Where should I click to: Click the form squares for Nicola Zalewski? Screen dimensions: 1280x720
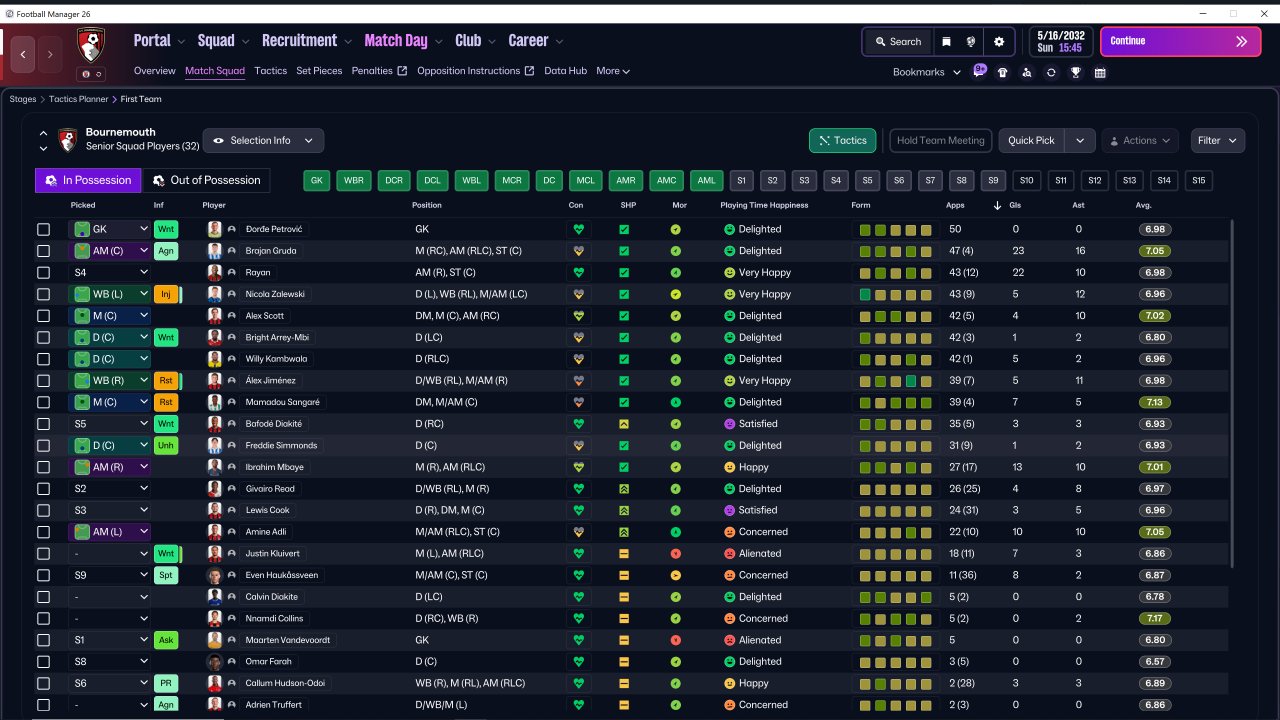pos(896,294)
